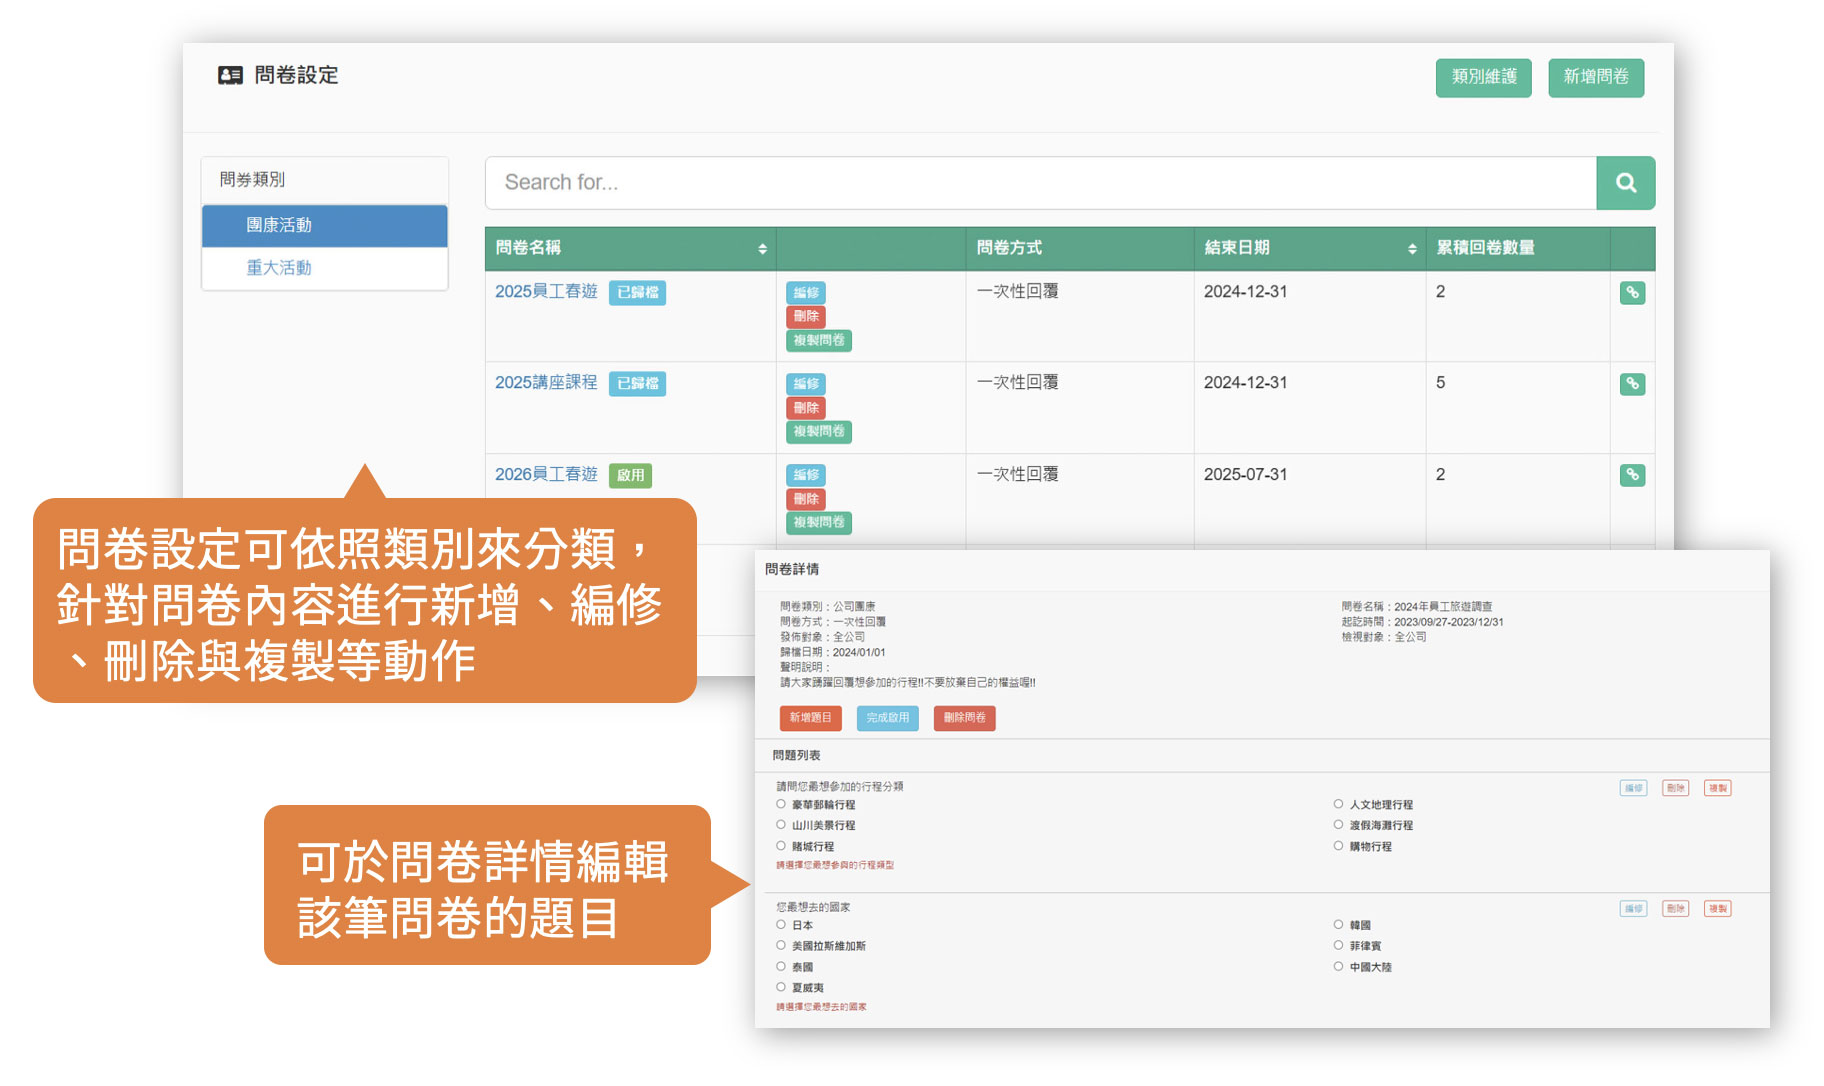Click 刪除 on the 您最想去的國家 question
The image size is (1824, 1086).
pos(1675,909)
